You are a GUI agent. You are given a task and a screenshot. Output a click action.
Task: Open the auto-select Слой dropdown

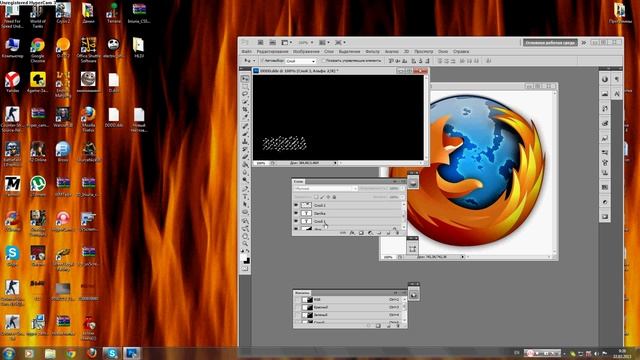tap(301, 61)
